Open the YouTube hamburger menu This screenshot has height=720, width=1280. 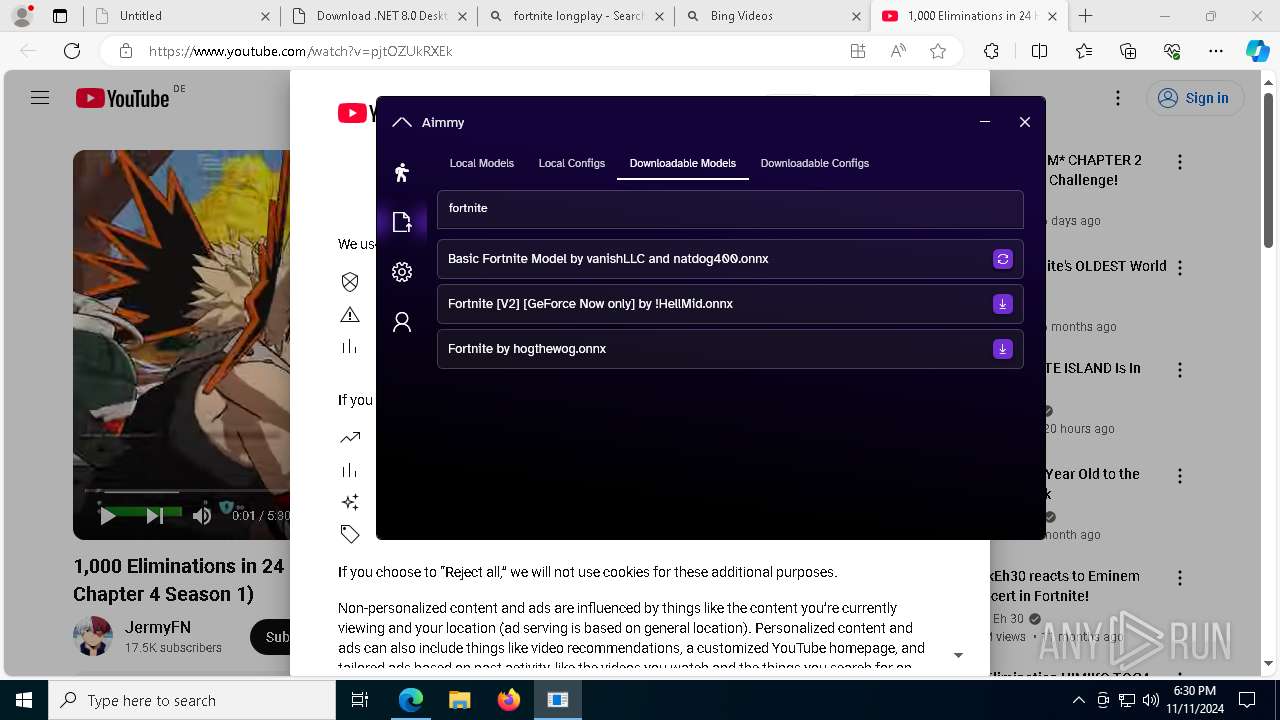tap(40, 98)
